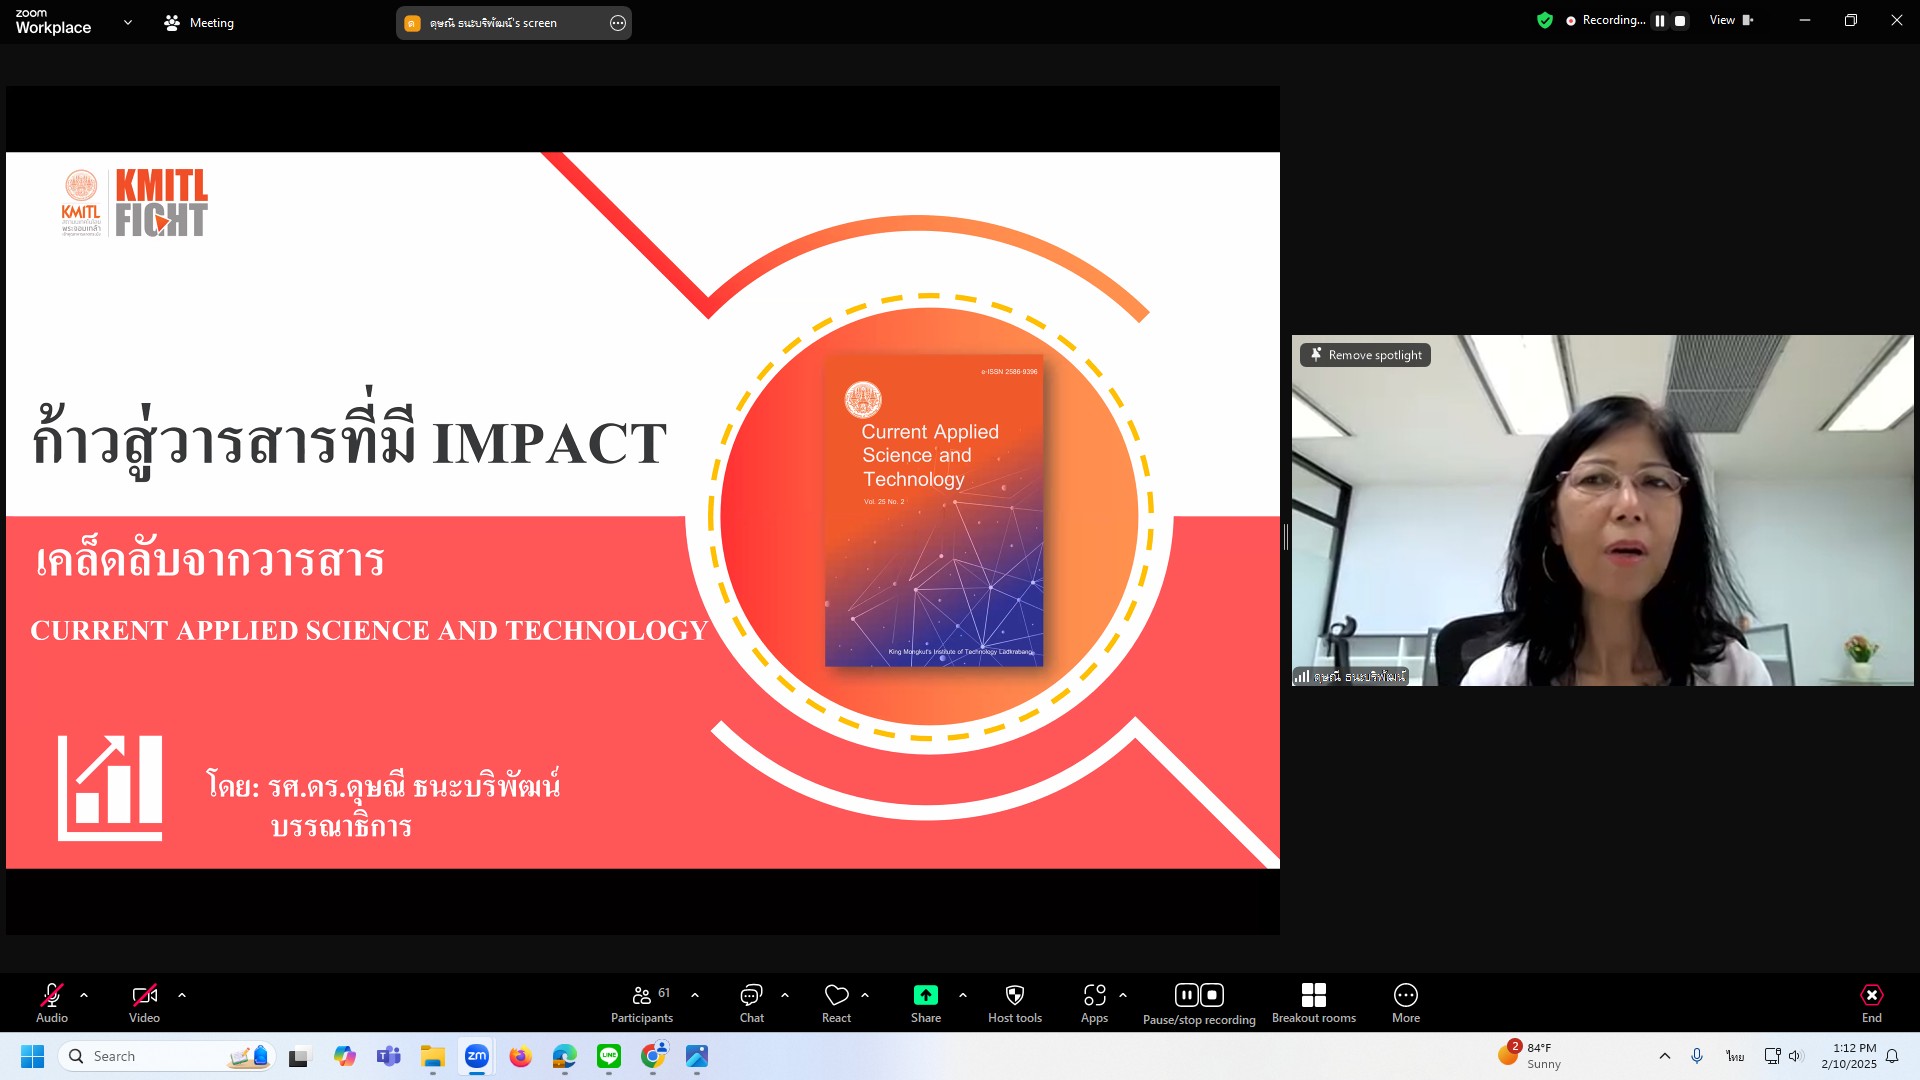Stop recording from bottom toolbar
Screen dimensions: 1920x1080
[x=1212, y=995]
